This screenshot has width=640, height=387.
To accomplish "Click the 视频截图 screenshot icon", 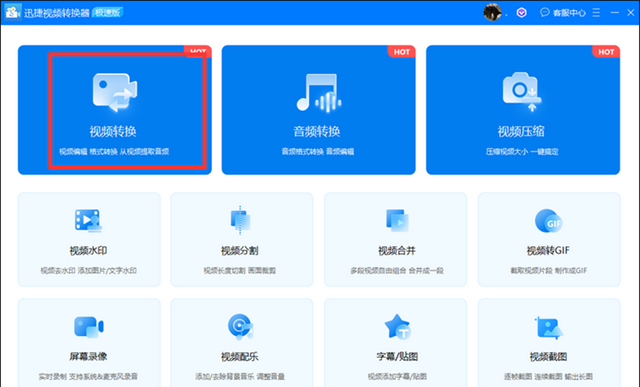I will pyautogui.click(x=549, y=327).
